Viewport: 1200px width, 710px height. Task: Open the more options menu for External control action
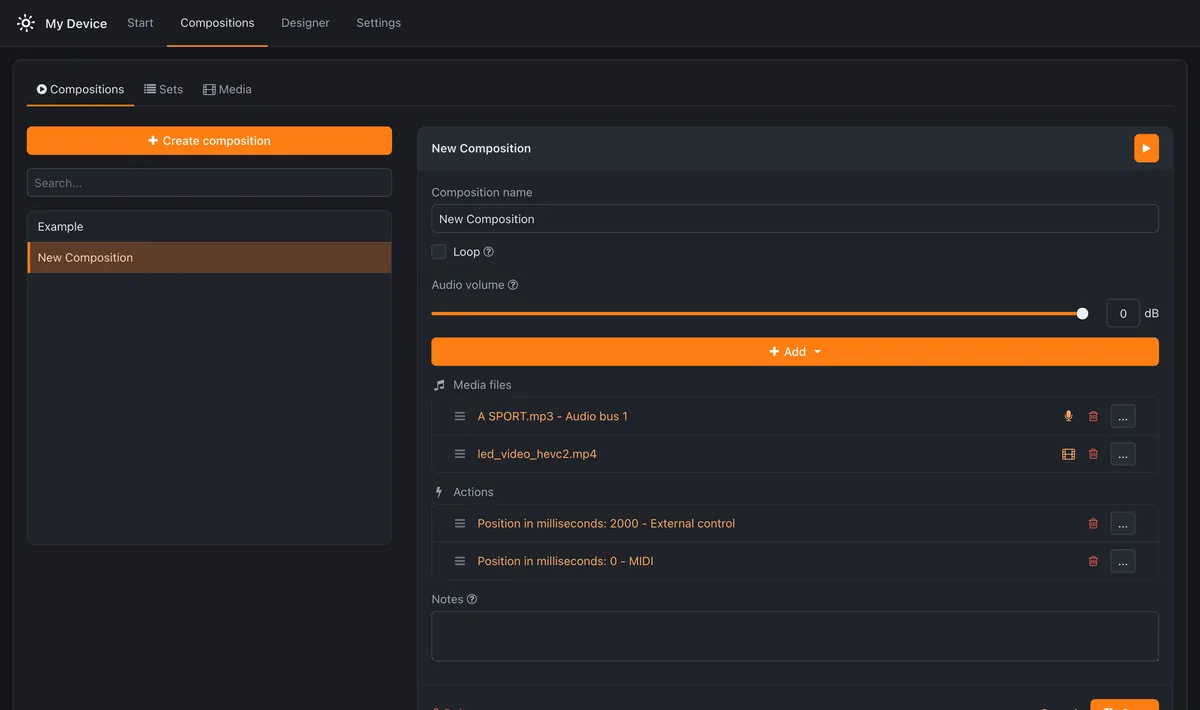[1123, 523]
